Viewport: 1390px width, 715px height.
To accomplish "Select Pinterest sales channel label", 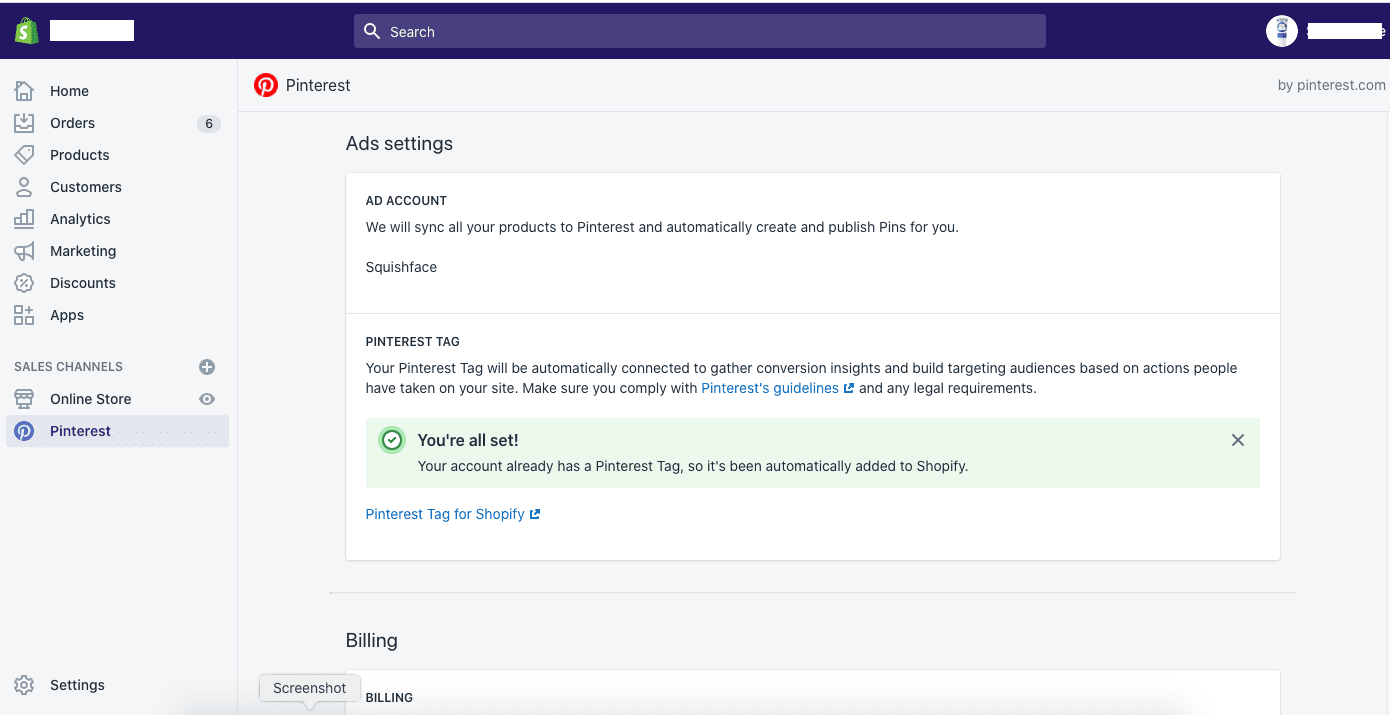I will tap(81, 431).
